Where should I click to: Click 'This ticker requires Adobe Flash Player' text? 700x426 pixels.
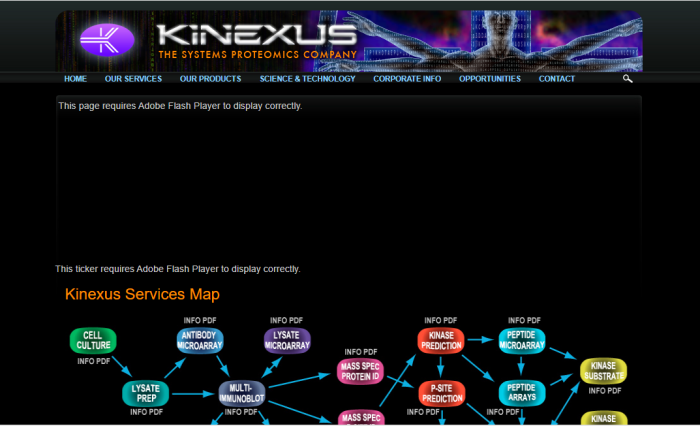(x=178, y=269)
